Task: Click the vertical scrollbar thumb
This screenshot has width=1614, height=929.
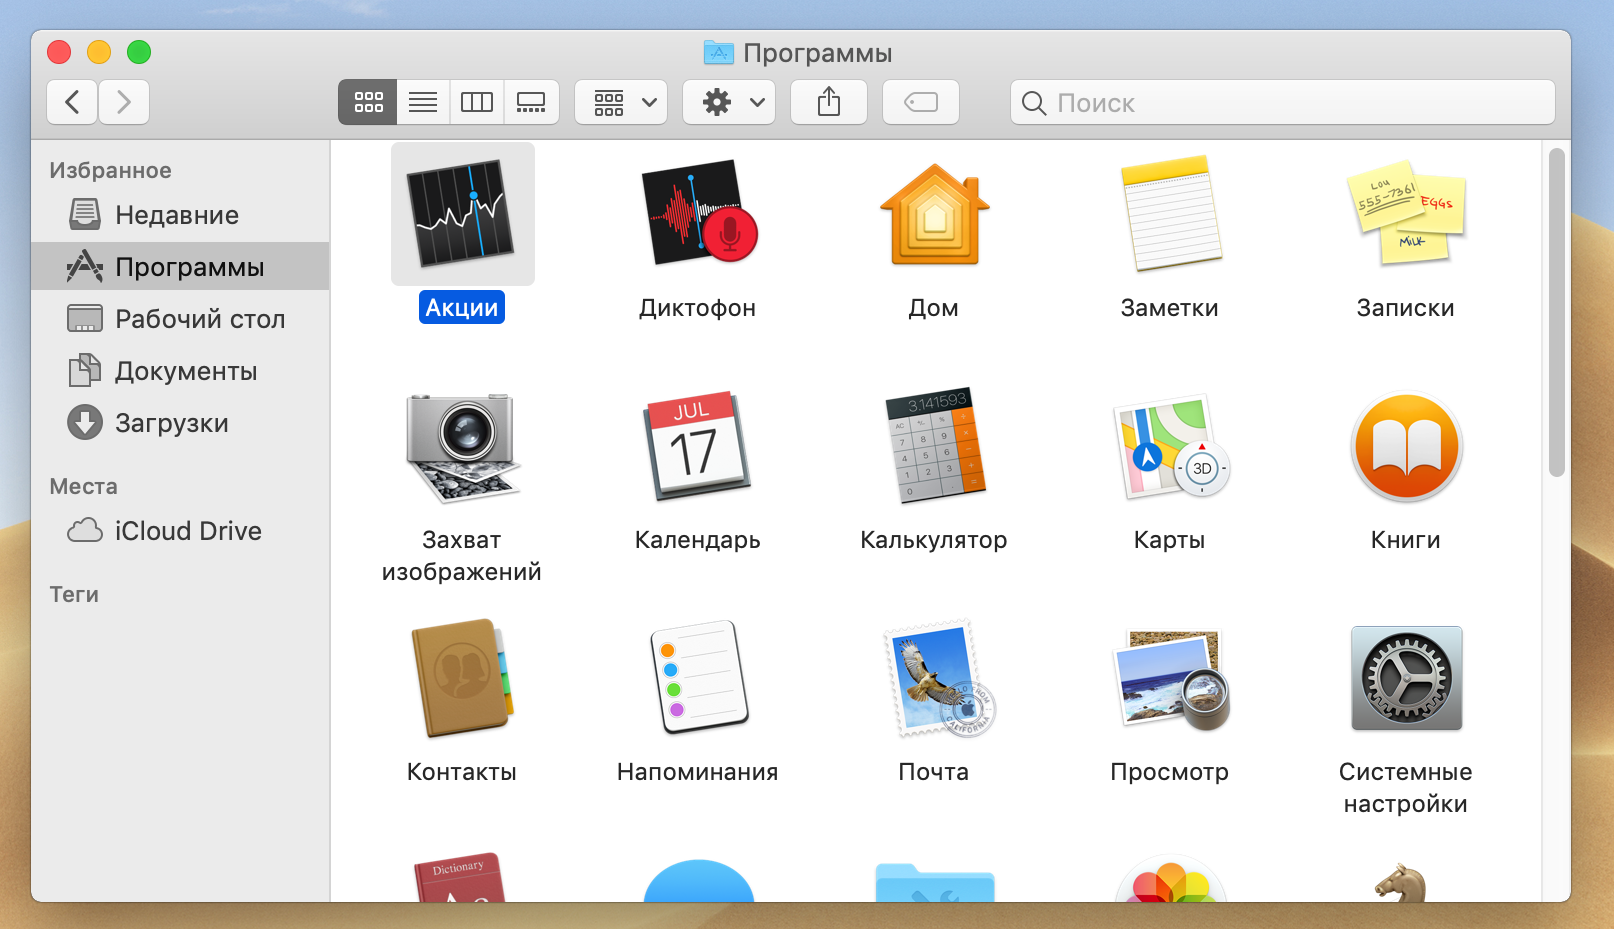Action: [1556, 313]
